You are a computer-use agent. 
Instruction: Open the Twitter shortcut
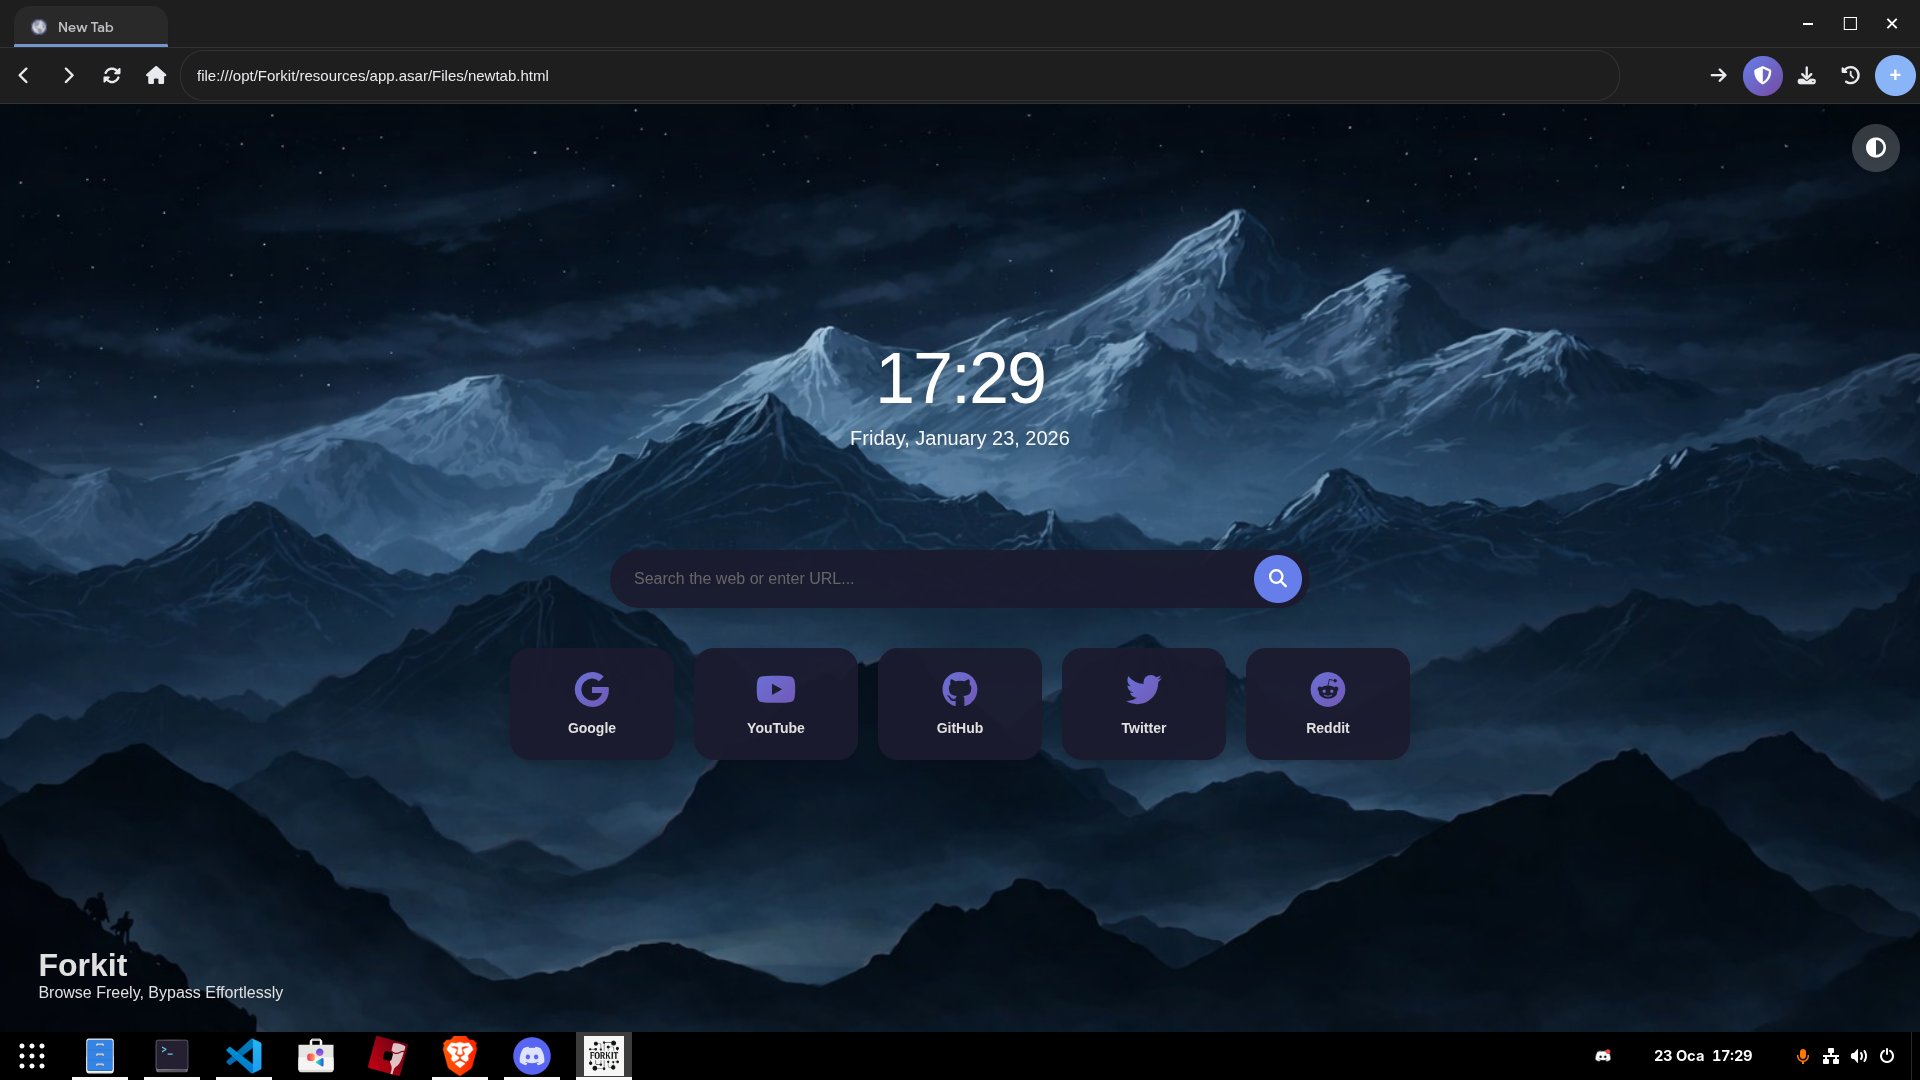(x=1143, y=703)
